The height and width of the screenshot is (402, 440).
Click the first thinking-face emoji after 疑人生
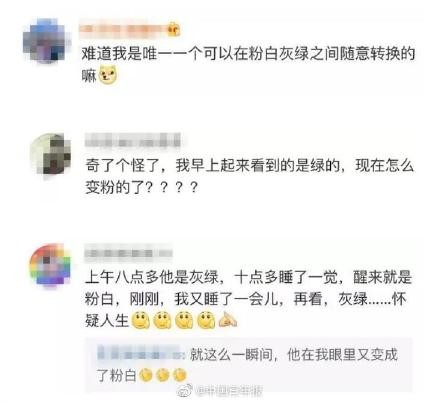(x=140, y=320)
